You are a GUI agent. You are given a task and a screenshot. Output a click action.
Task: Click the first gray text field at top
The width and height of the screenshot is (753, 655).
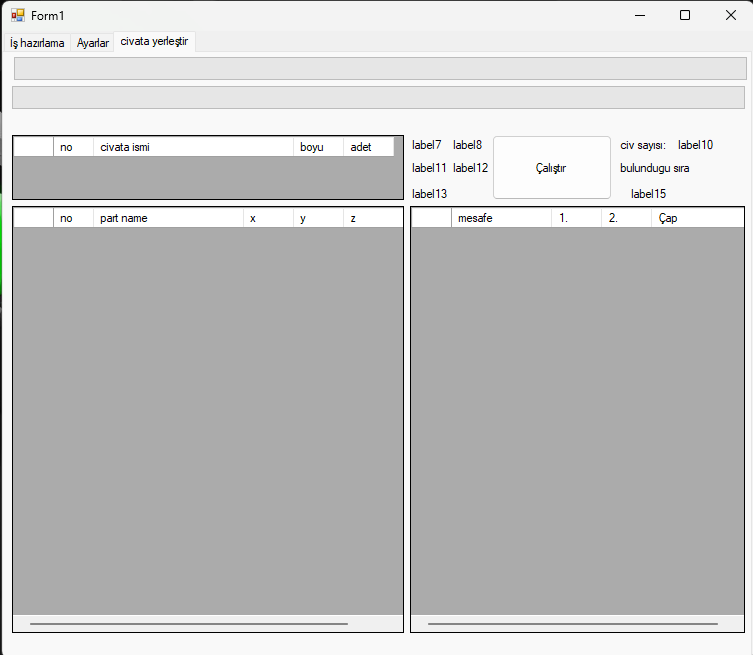tap(379, 68)
